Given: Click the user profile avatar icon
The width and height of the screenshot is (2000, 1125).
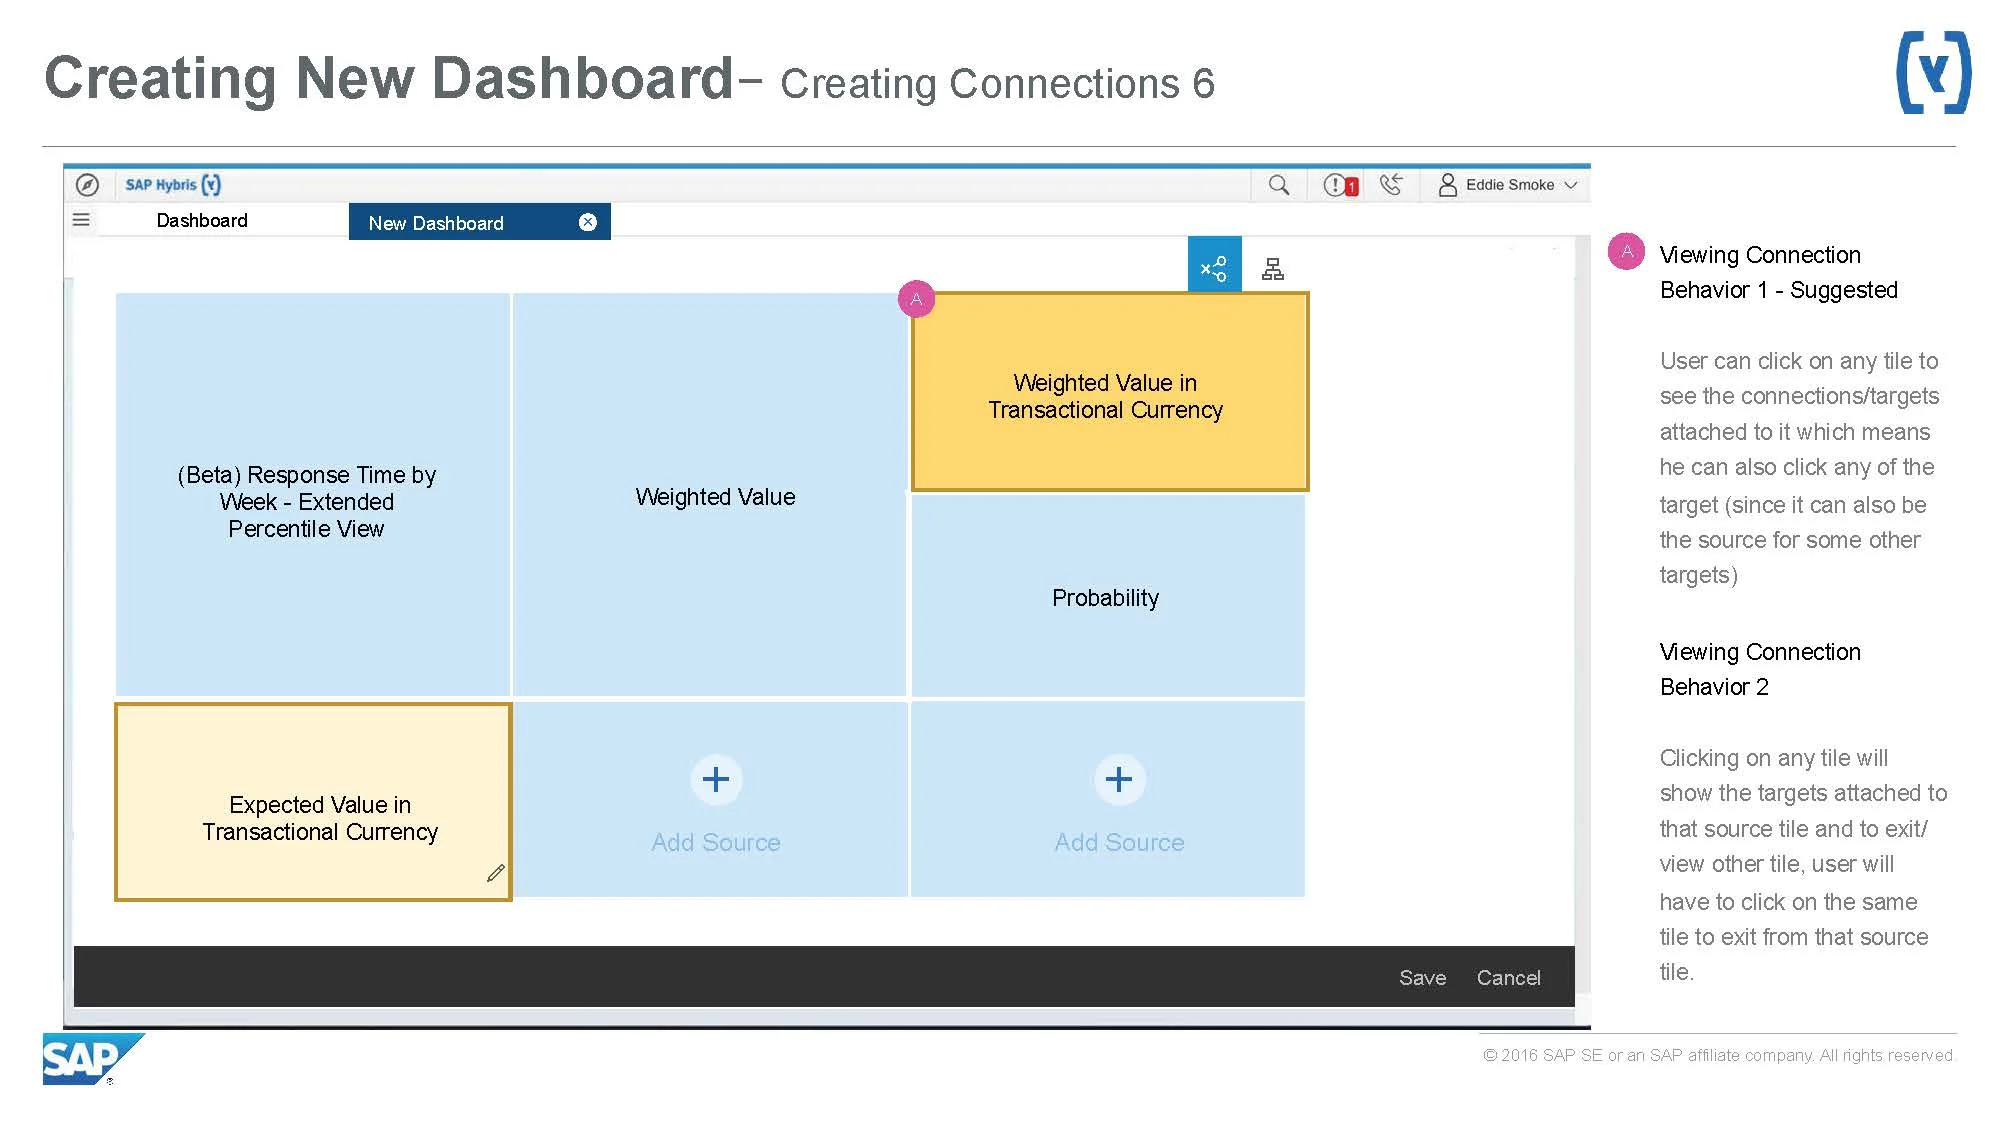Looking at the screenshot, I should tap(1447, 185).
